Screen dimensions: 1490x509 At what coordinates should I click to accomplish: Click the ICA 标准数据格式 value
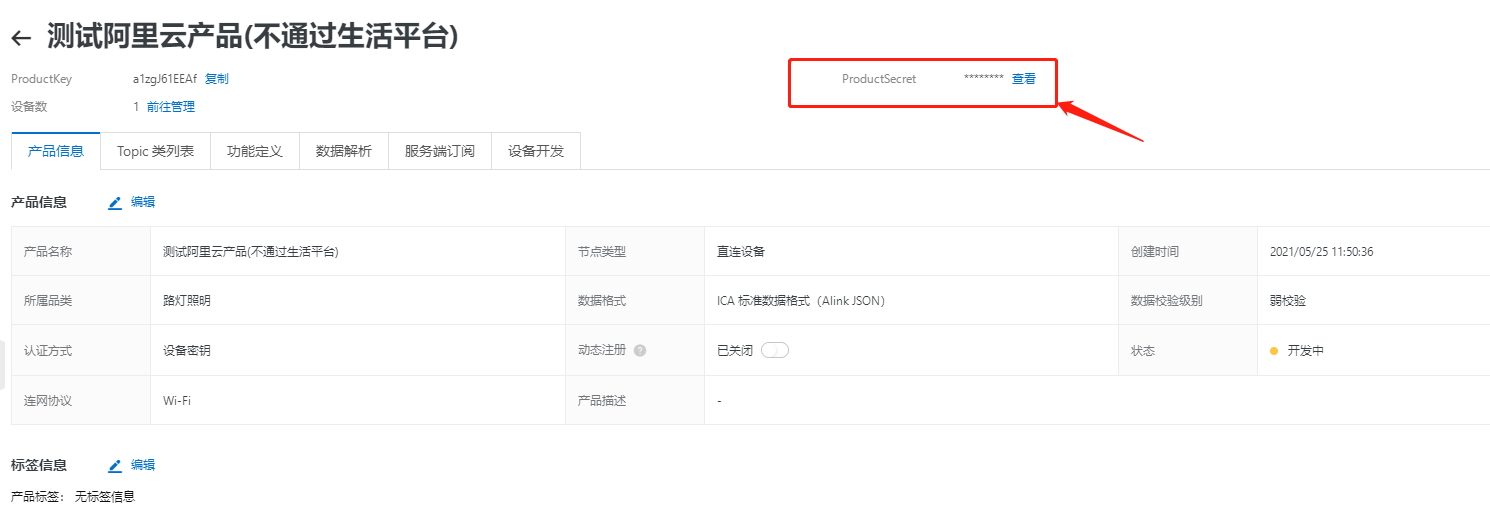[801, 301]
